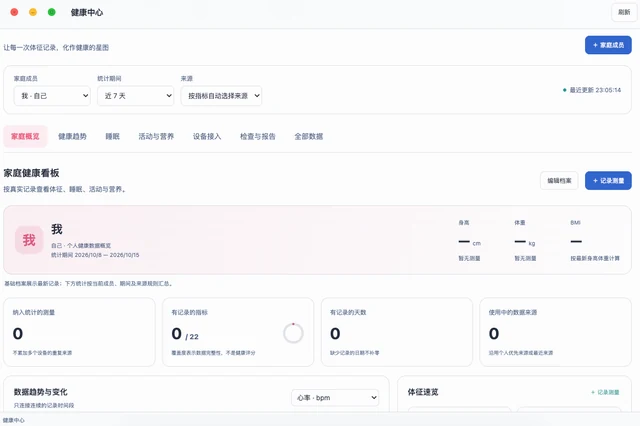The height and width of the screenshot is (426, 640).
Task: Switch to the 设备接入 tab
Action: tap(207, 136)
